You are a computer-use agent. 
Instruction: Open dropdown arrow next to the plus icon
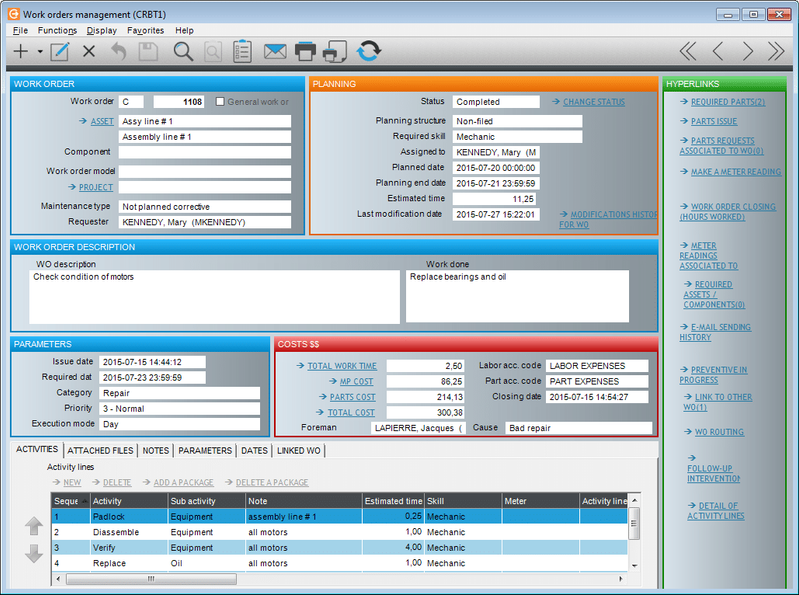coord(40,51)
